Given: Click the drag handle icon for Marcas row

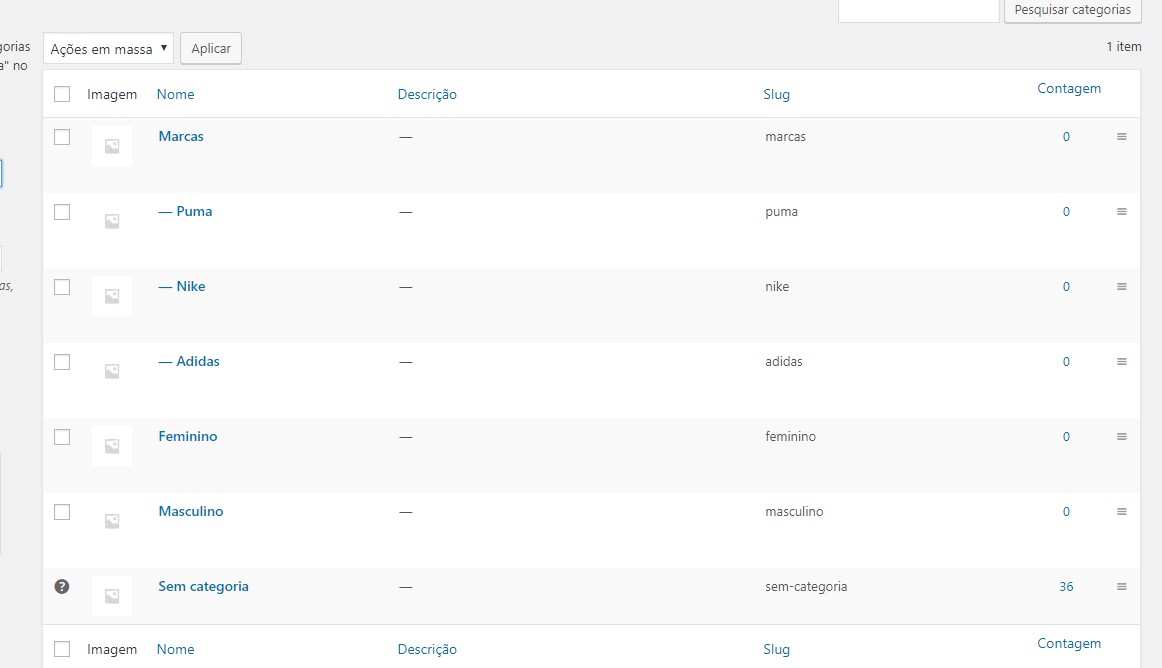Looking at the screenshot, I should pos(1121,136).
